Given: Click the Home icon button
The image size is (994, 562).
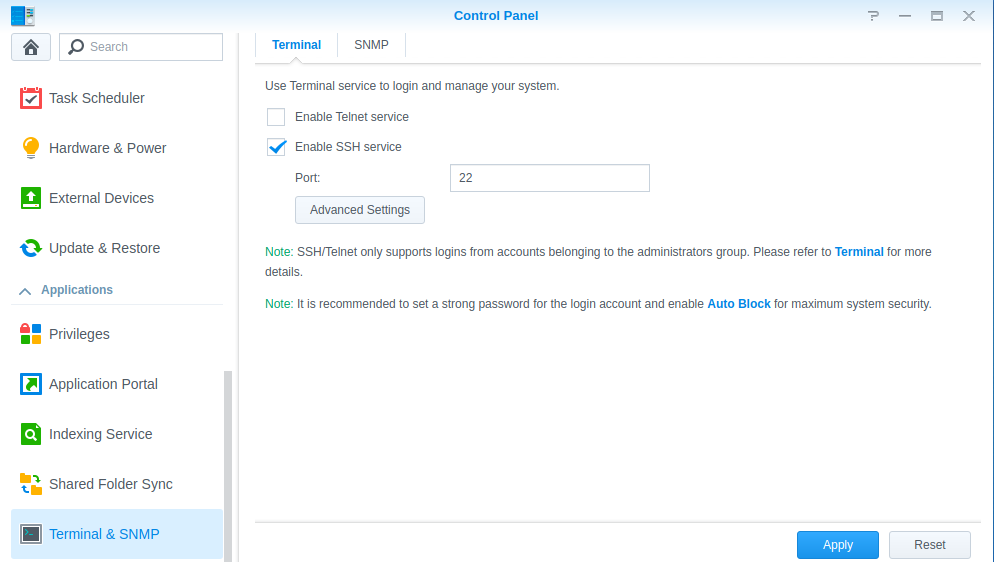Looking at the screenshot, I should click(x=31, y=47).
